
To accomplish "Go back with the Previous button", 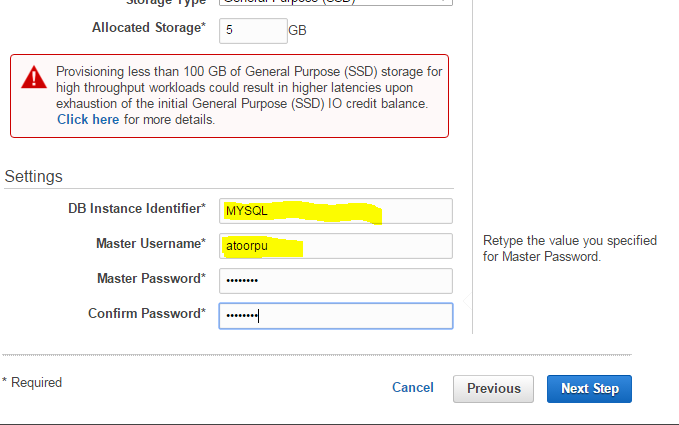I will [x=494, y=388].
